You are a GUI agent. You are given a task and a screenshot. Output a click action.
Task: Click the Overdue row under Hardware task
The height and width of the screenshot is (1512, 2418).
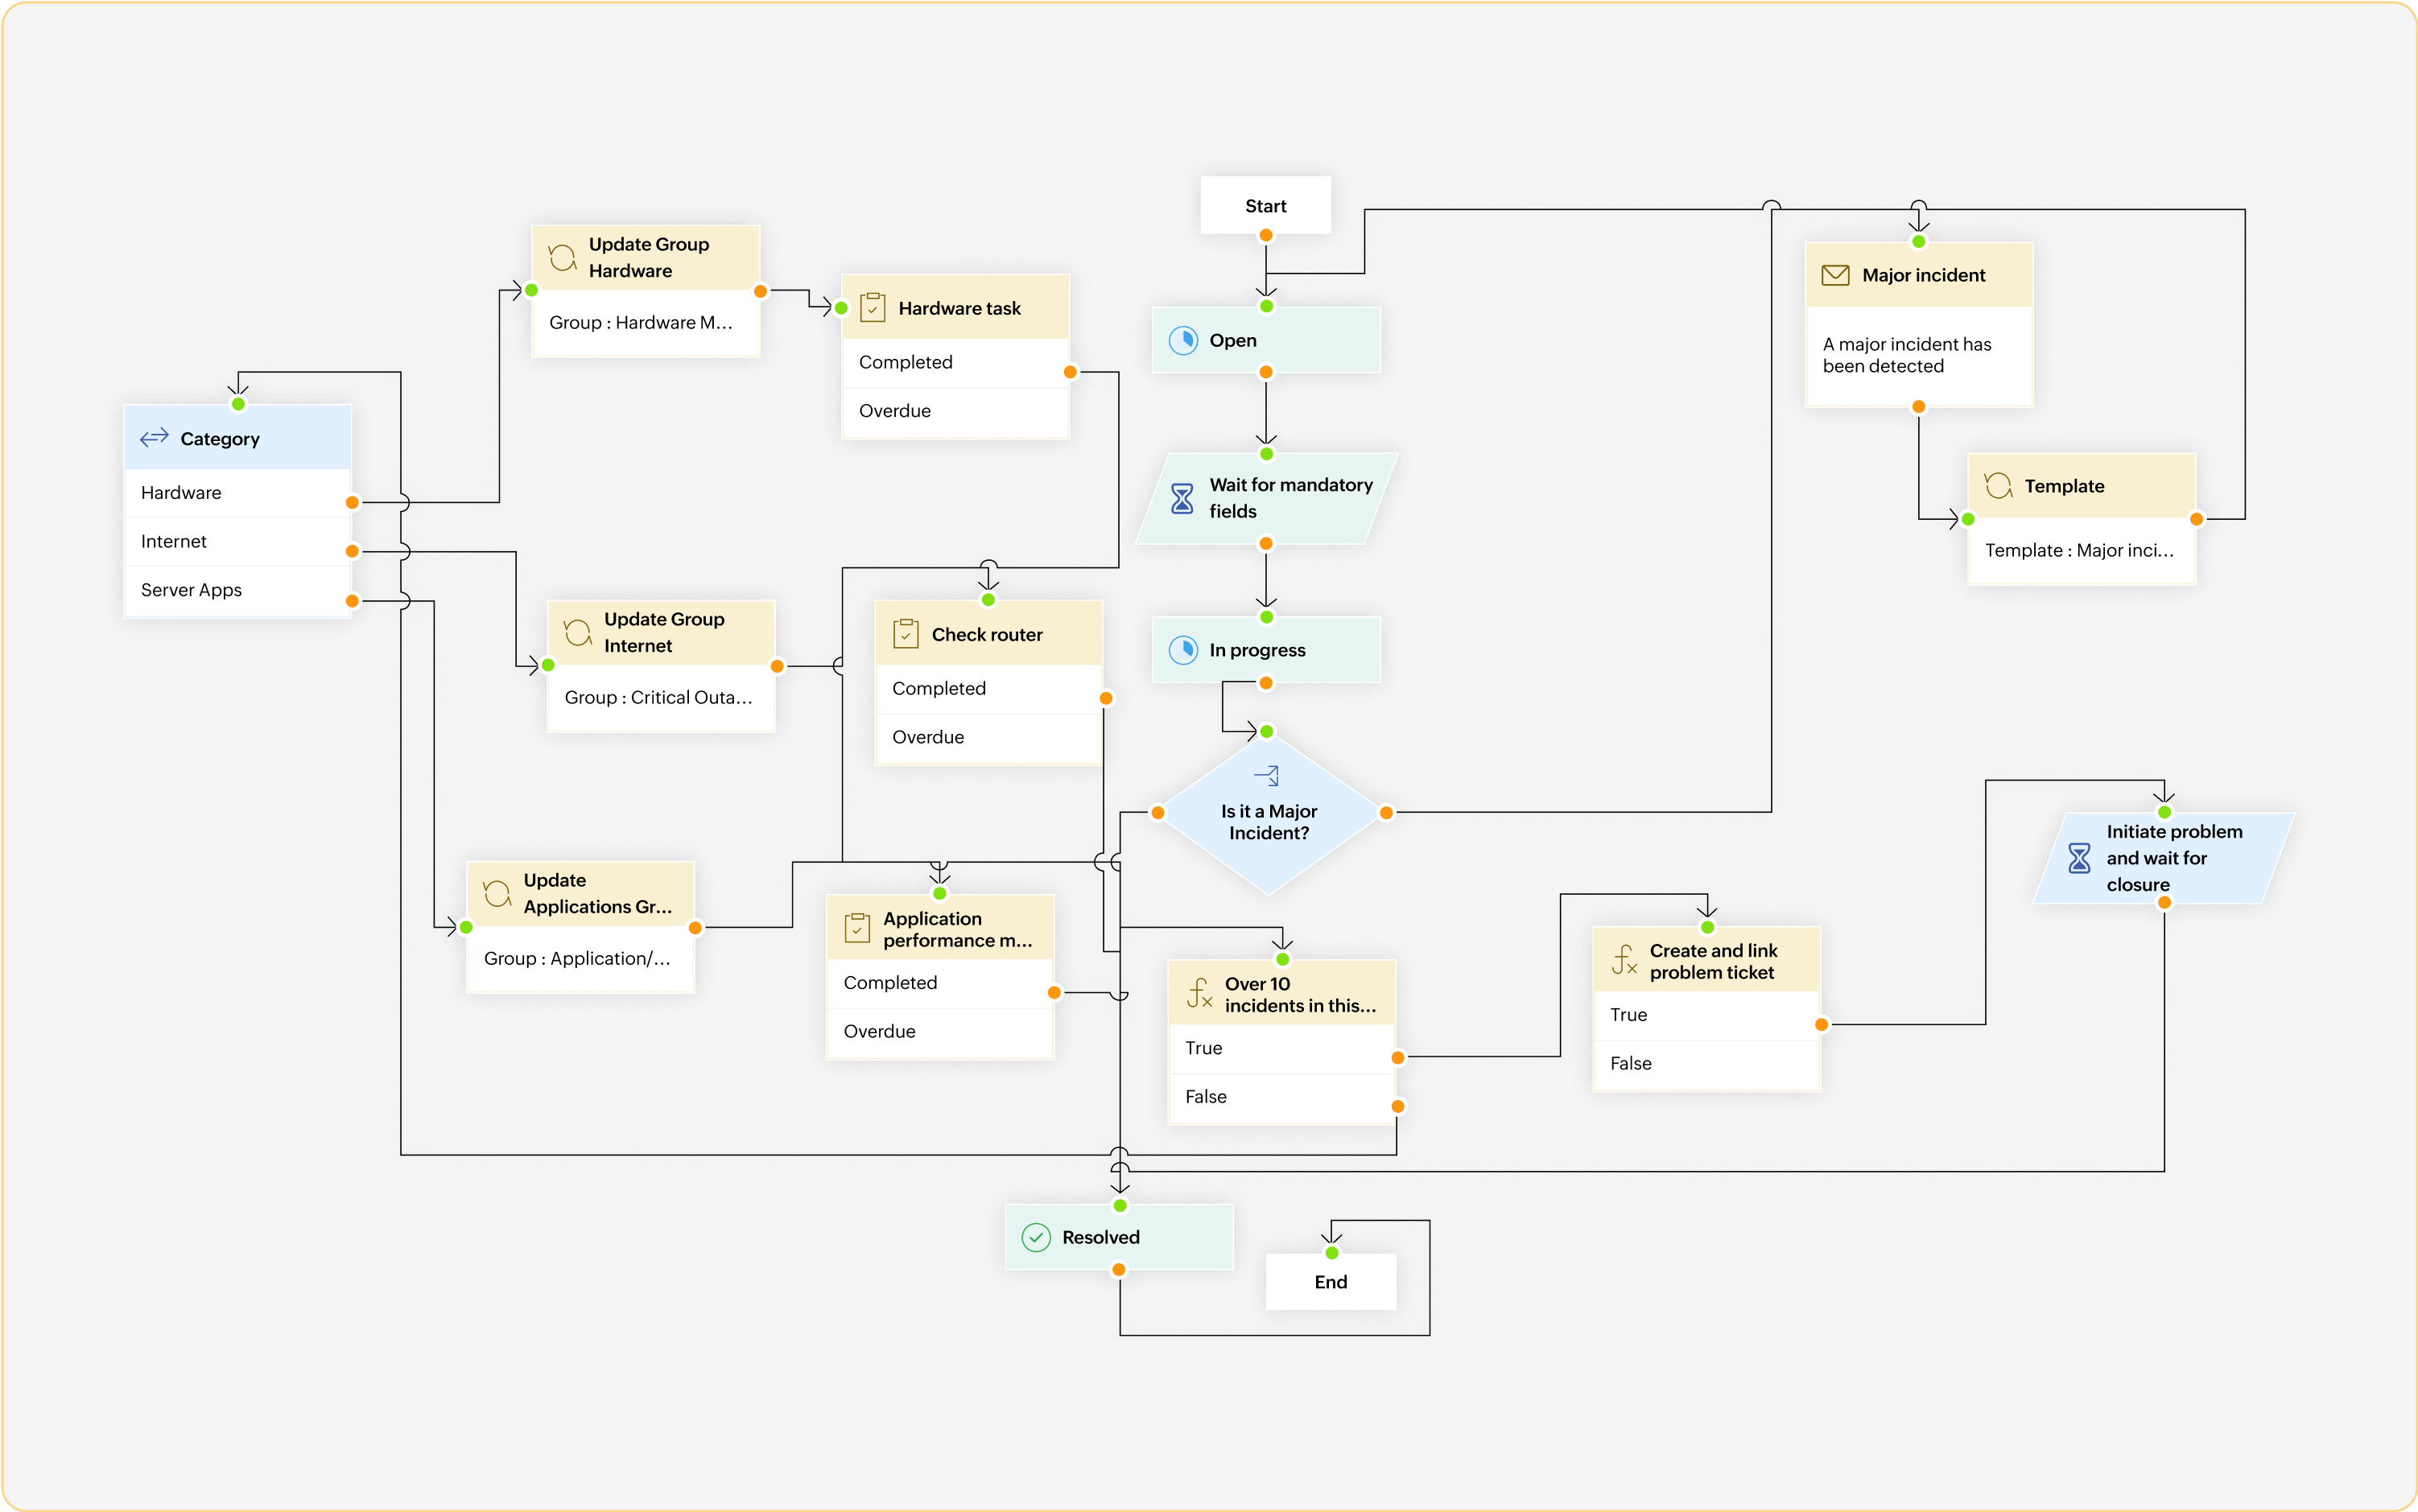[x=955, y=411]
